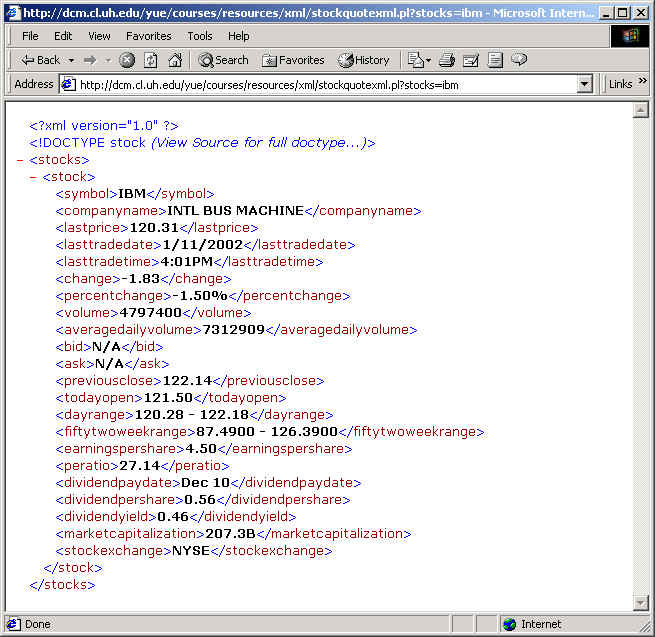Image resolution: width=655 pixels, height=637 pixels.
Task: Open the Help menu
Action: click(239, 36)
